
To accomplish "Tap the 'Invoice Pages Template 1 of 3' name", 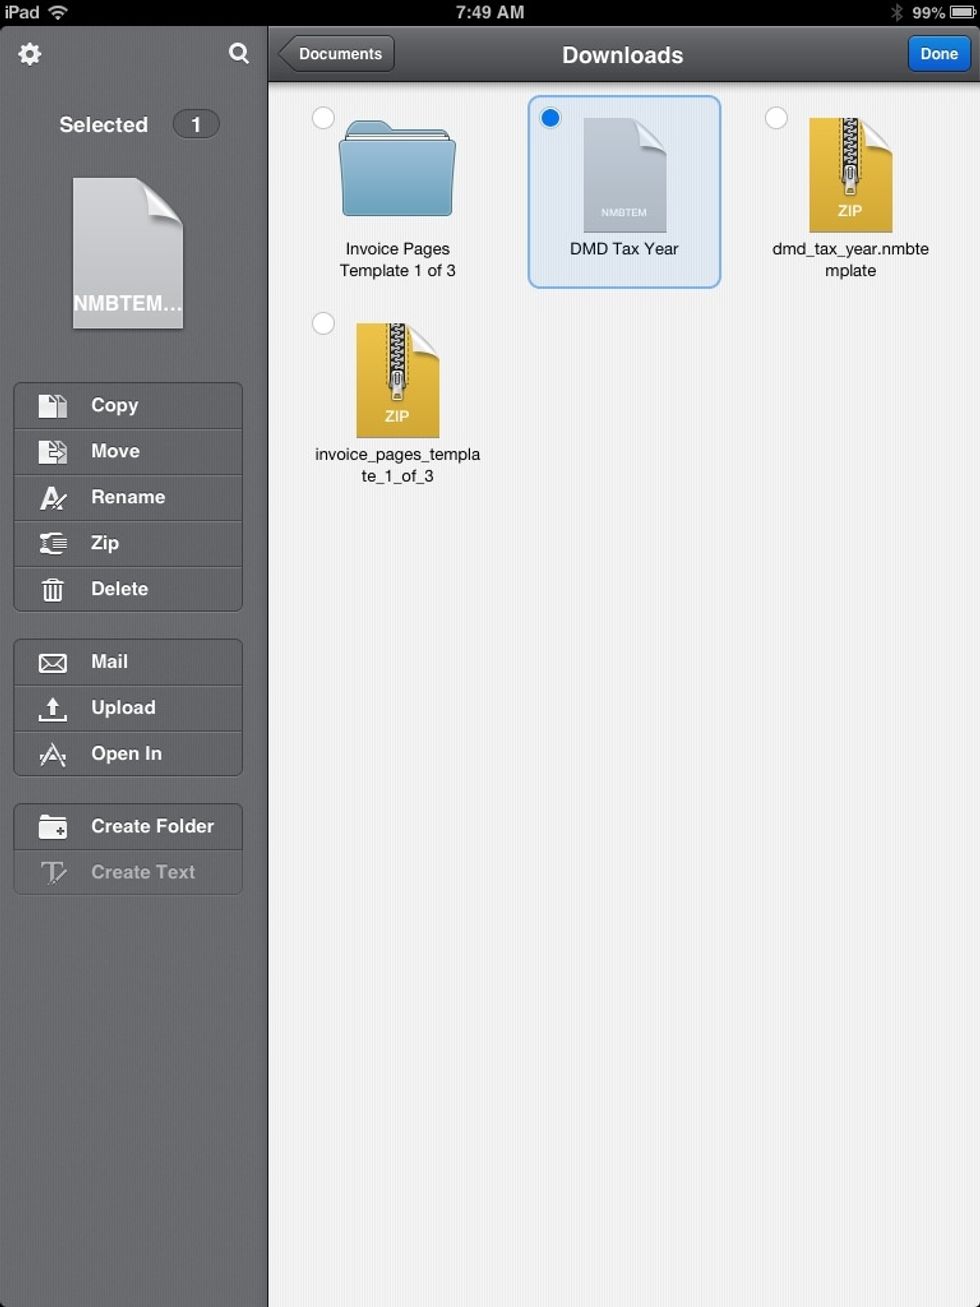I will click(x=397, y=260).
